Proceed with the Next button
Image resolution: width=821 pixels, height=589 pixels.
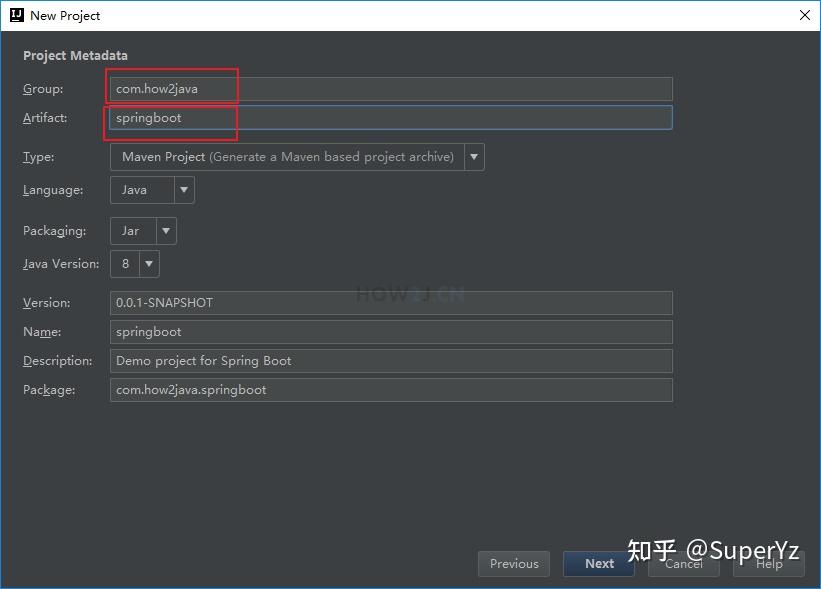coord(599,564)
